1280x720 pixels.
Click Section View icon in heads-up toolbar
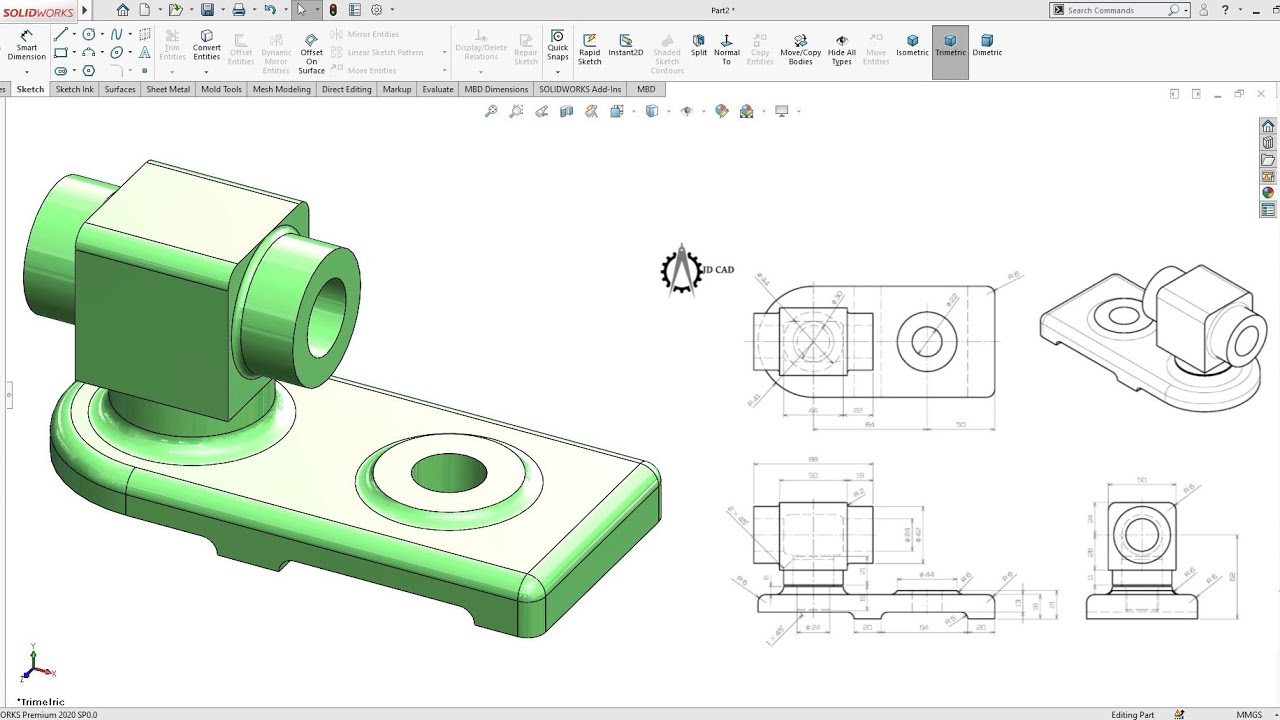(567, 111)
